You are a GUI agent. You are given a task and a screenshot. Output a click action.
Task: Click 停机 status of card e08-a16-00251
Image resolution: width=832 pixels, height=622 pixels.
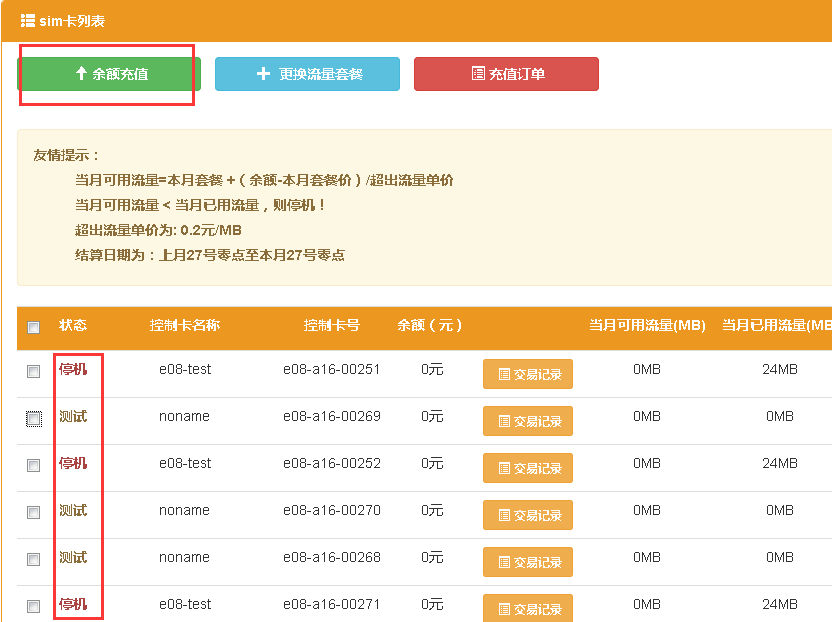click(x=73, y=369)
